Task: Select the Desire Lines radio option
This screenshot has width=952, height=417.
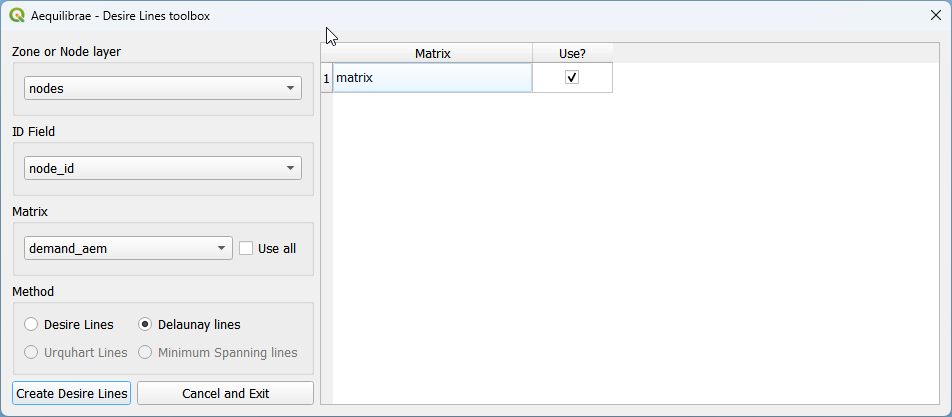Action: (30, 324)
